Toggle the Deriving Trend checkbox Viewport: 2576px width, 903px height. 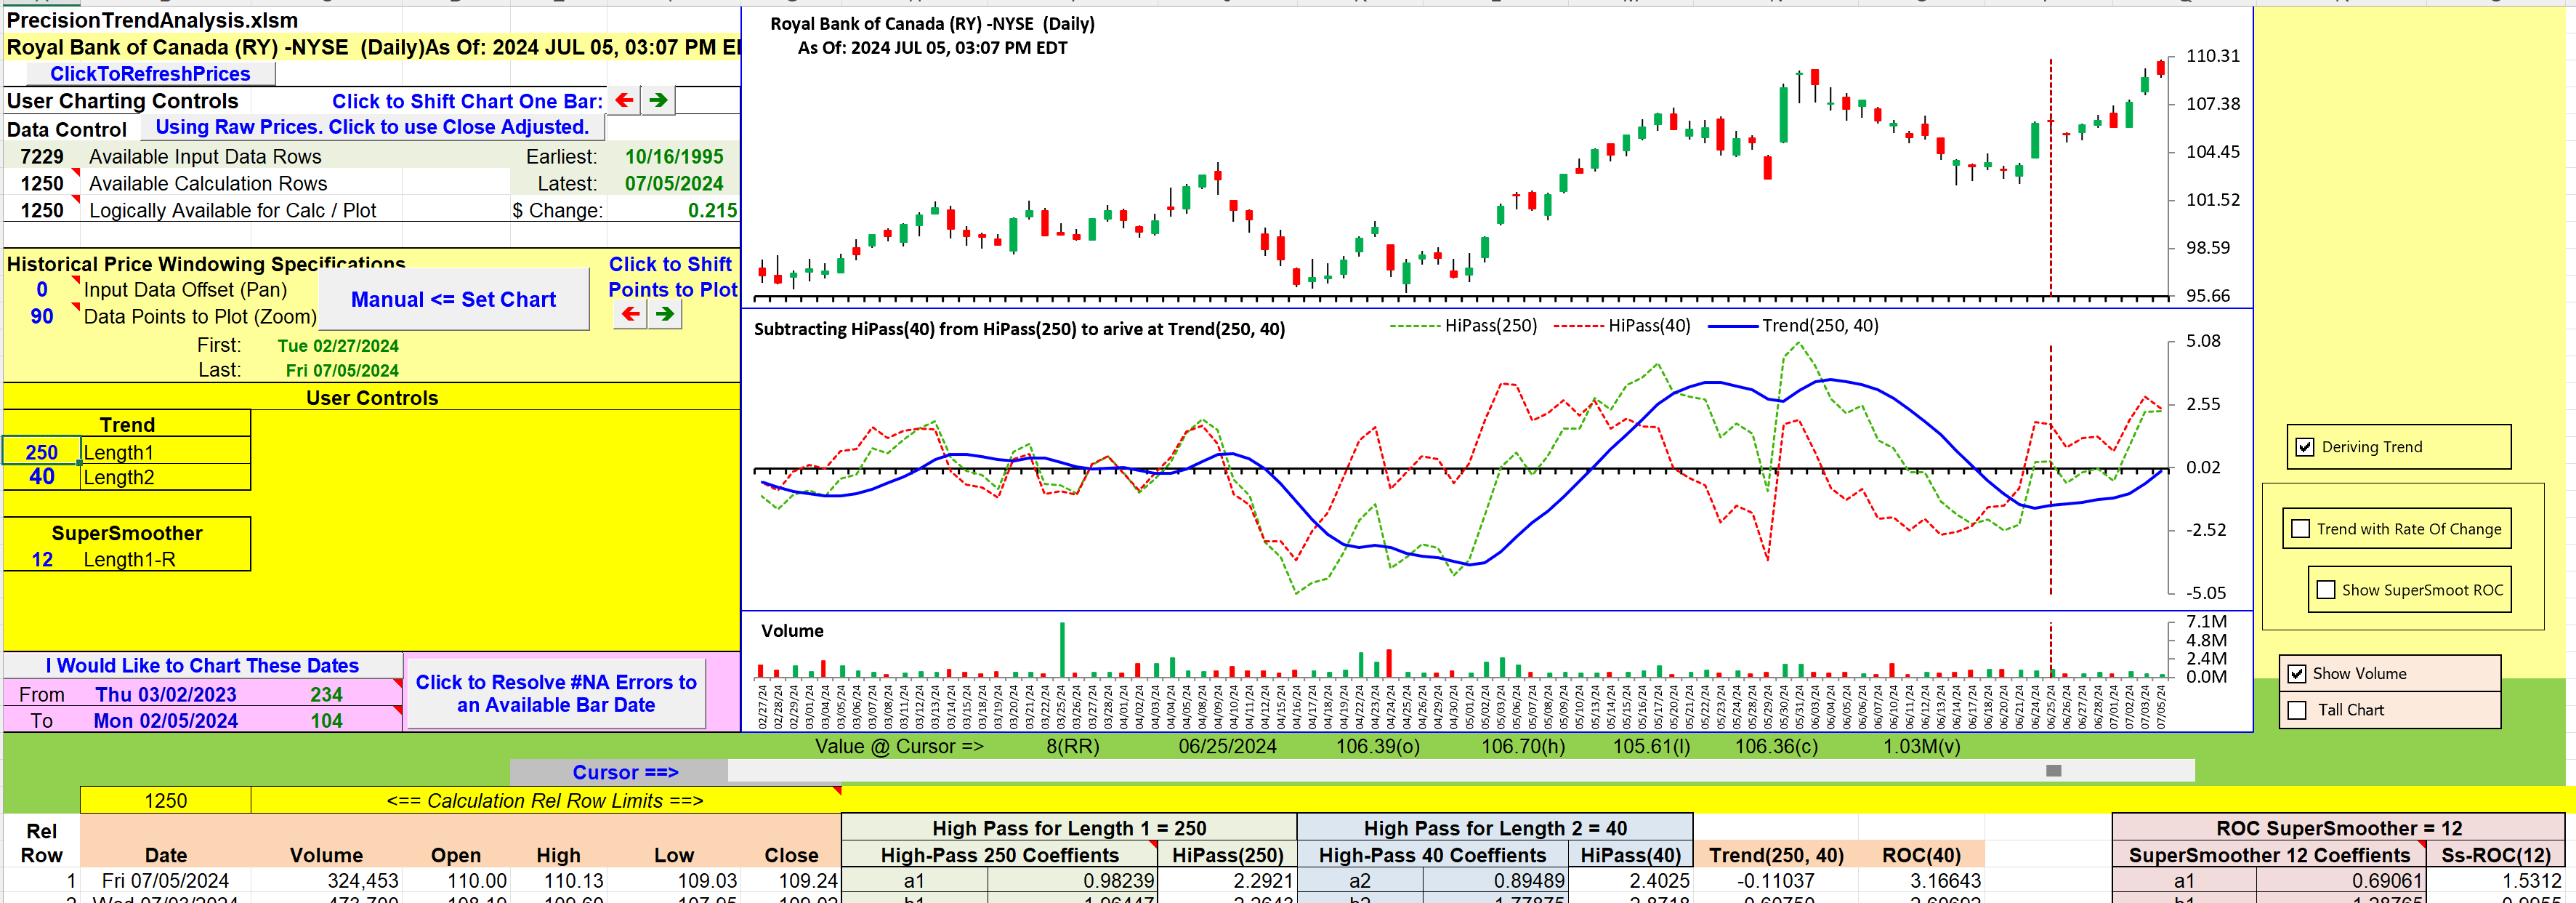(x=2305, y=447)
